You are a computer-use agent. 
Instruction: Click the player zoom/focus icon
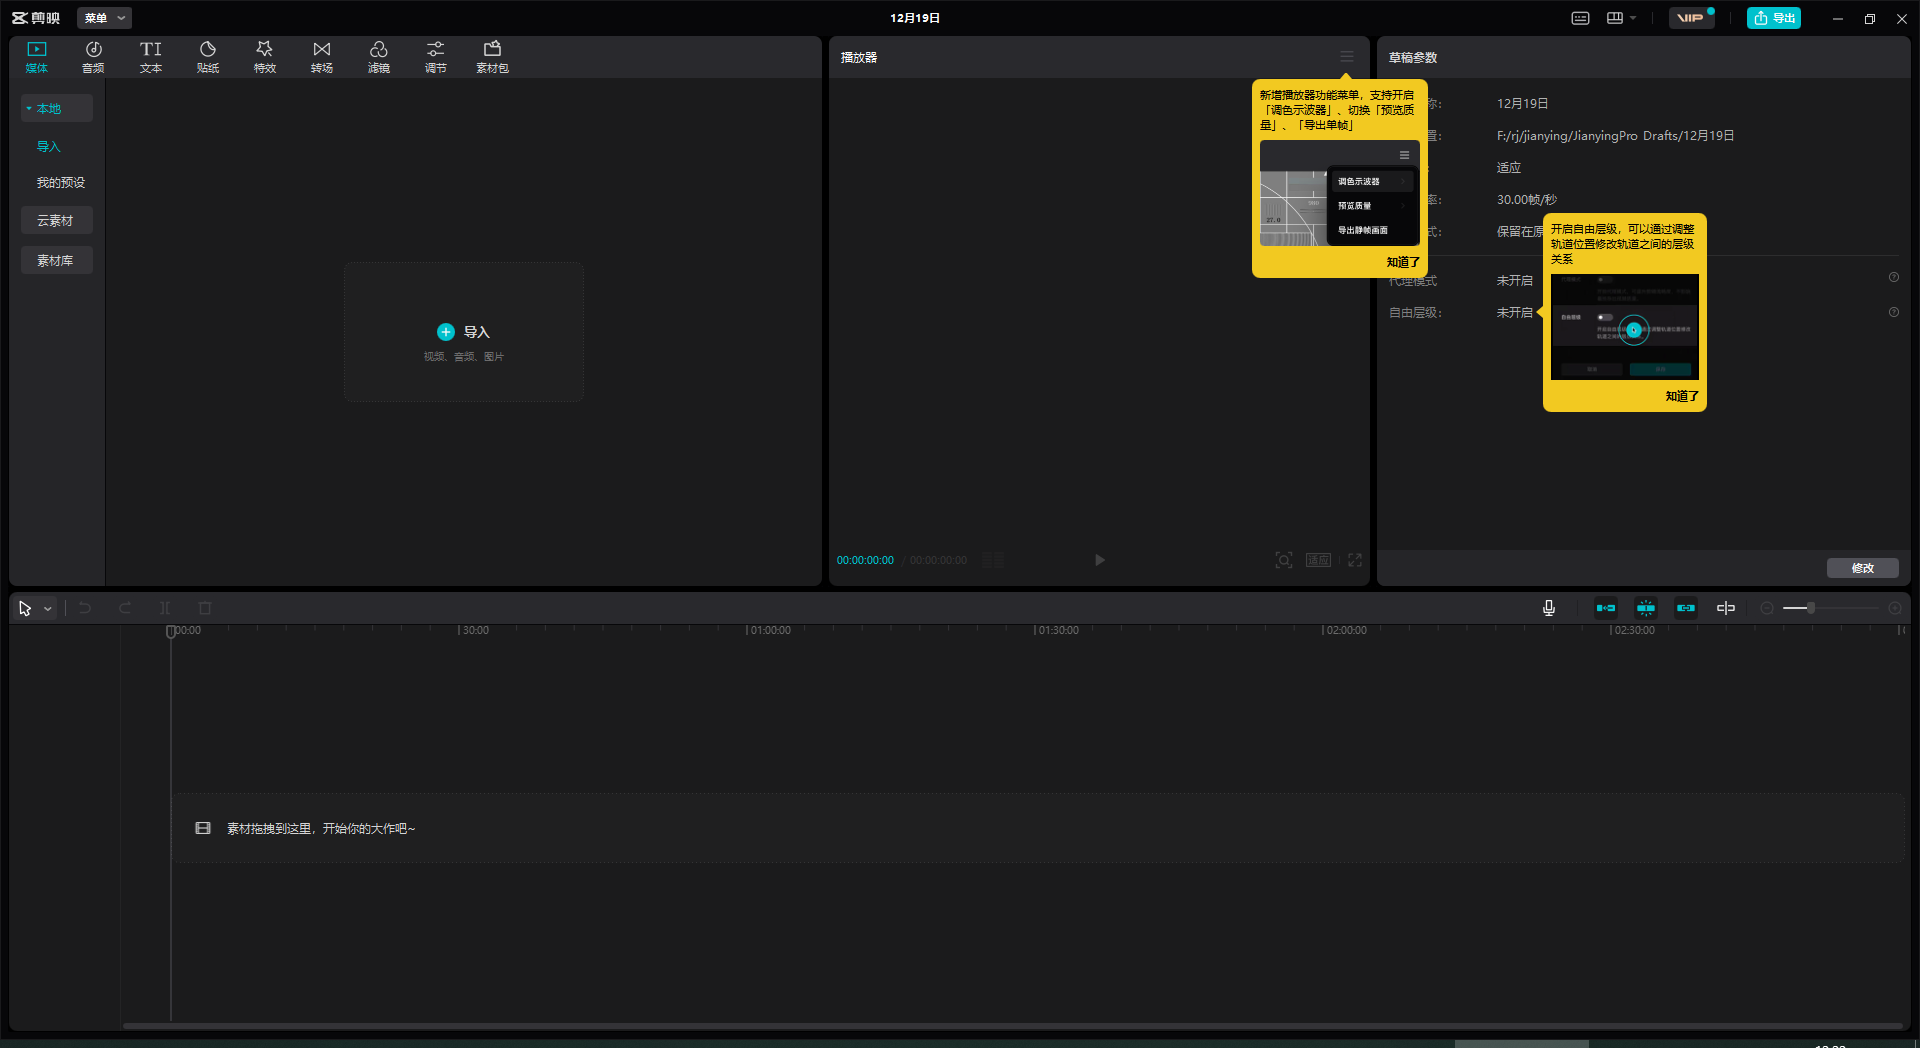(1284, 560)
